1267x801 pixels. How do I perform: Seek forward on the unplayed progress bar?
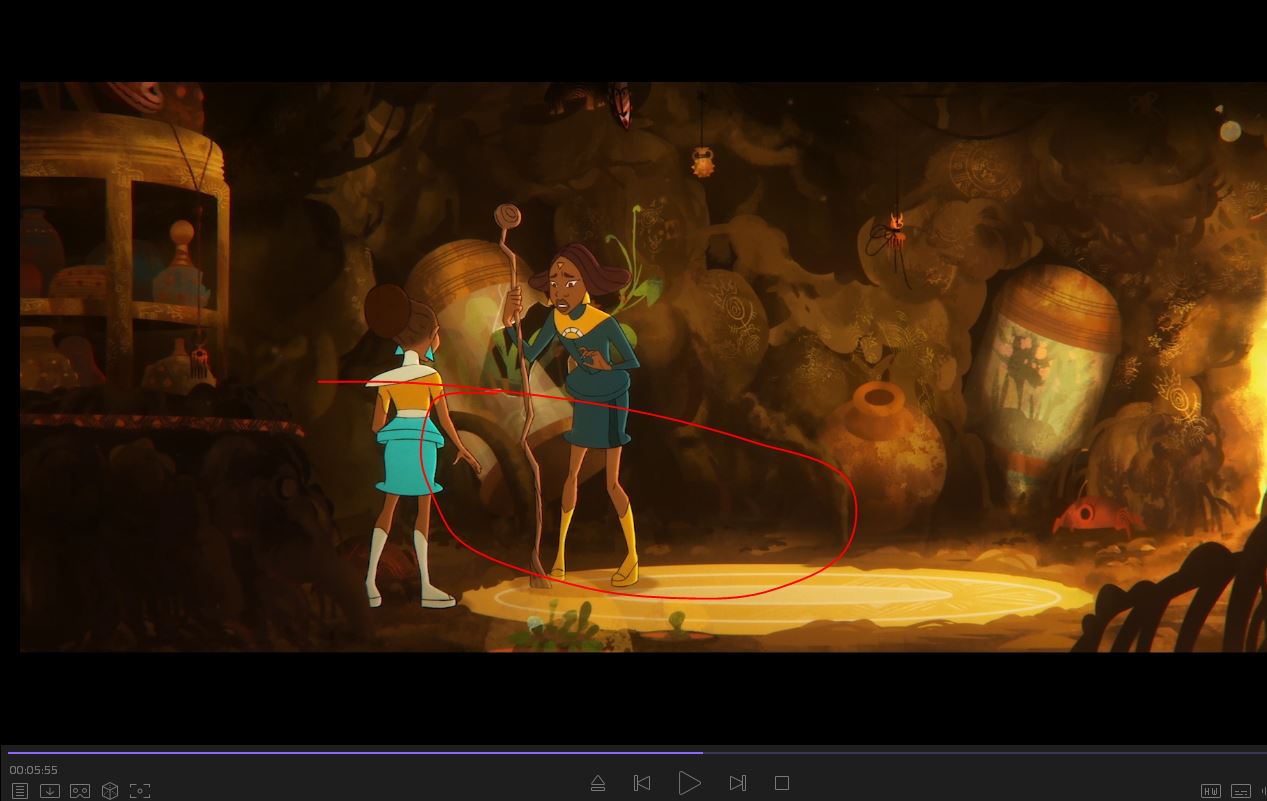[980, 752]
